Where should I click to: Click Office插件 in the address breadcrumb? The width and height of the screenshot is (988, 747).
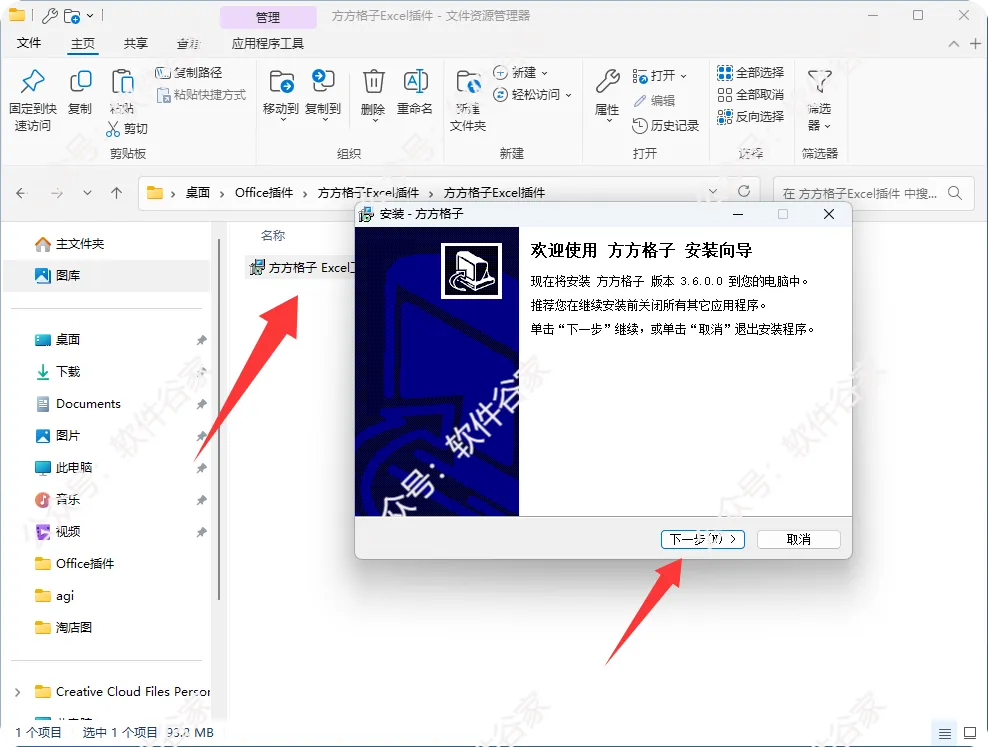tap(264, 193)
